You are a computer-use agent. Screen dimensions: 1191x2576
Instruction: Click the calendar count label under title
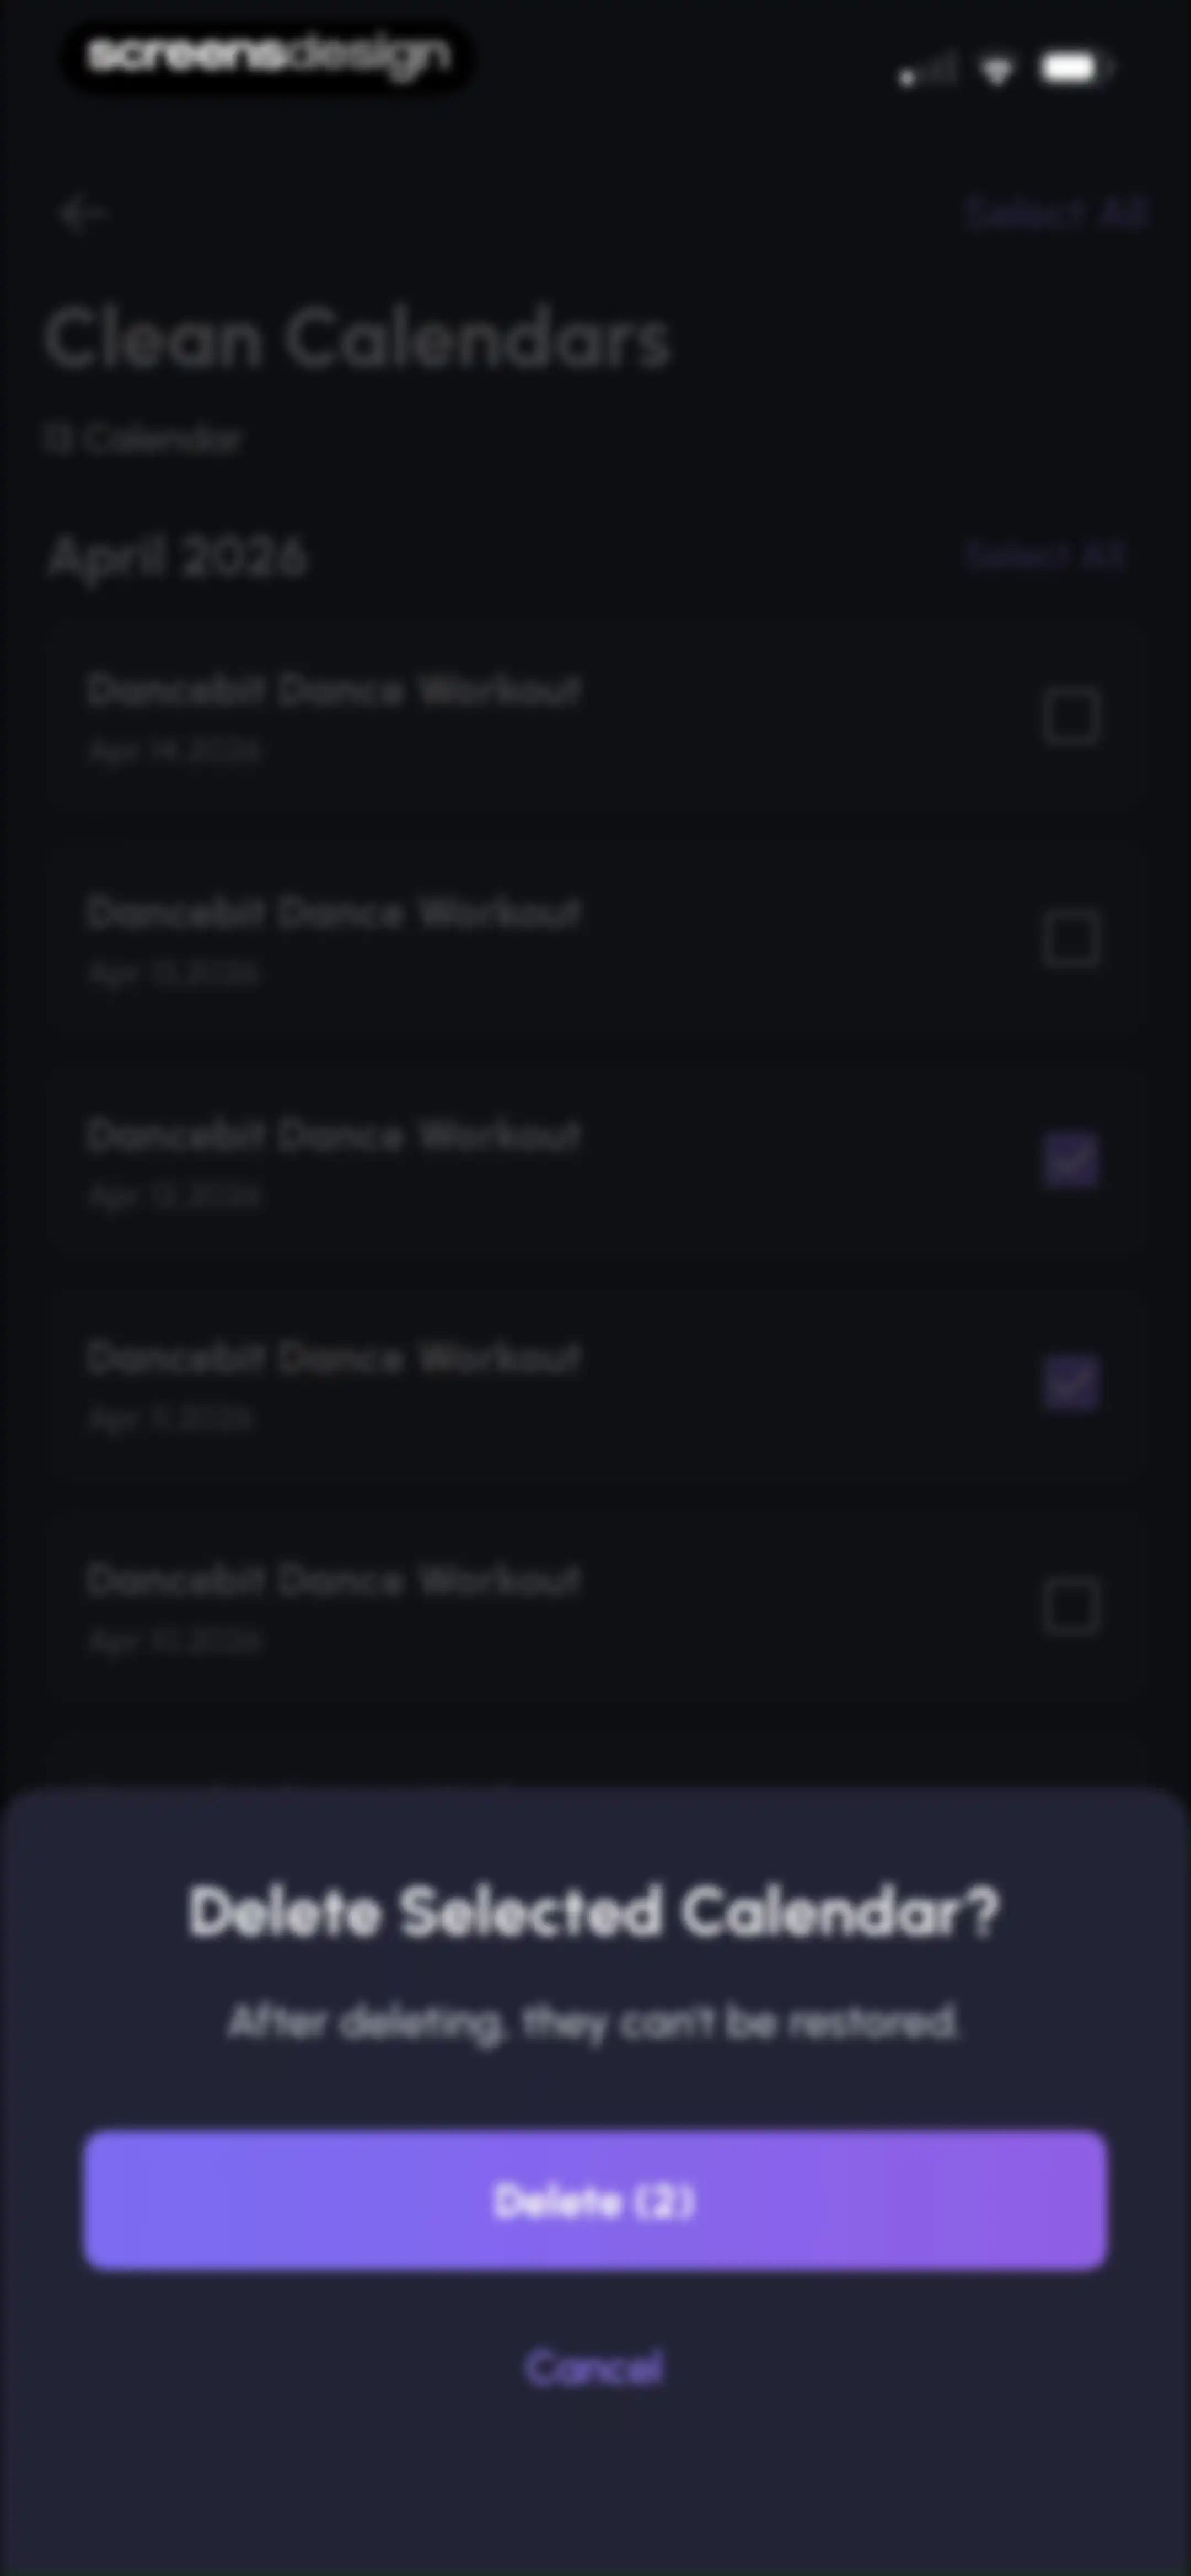coord(143,439)
